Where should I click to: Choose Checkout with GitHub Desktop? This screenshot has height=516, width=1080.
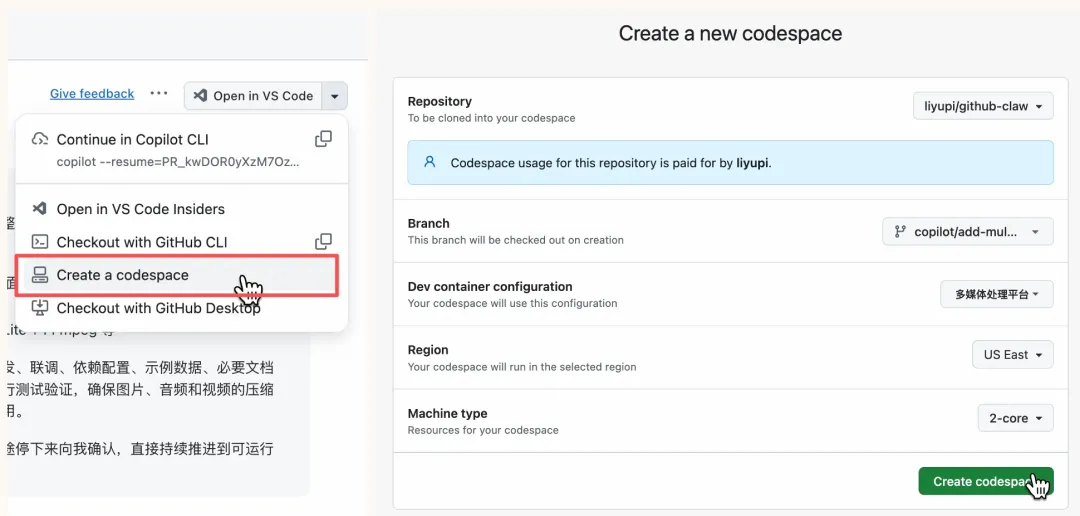[x=158, y=308]
